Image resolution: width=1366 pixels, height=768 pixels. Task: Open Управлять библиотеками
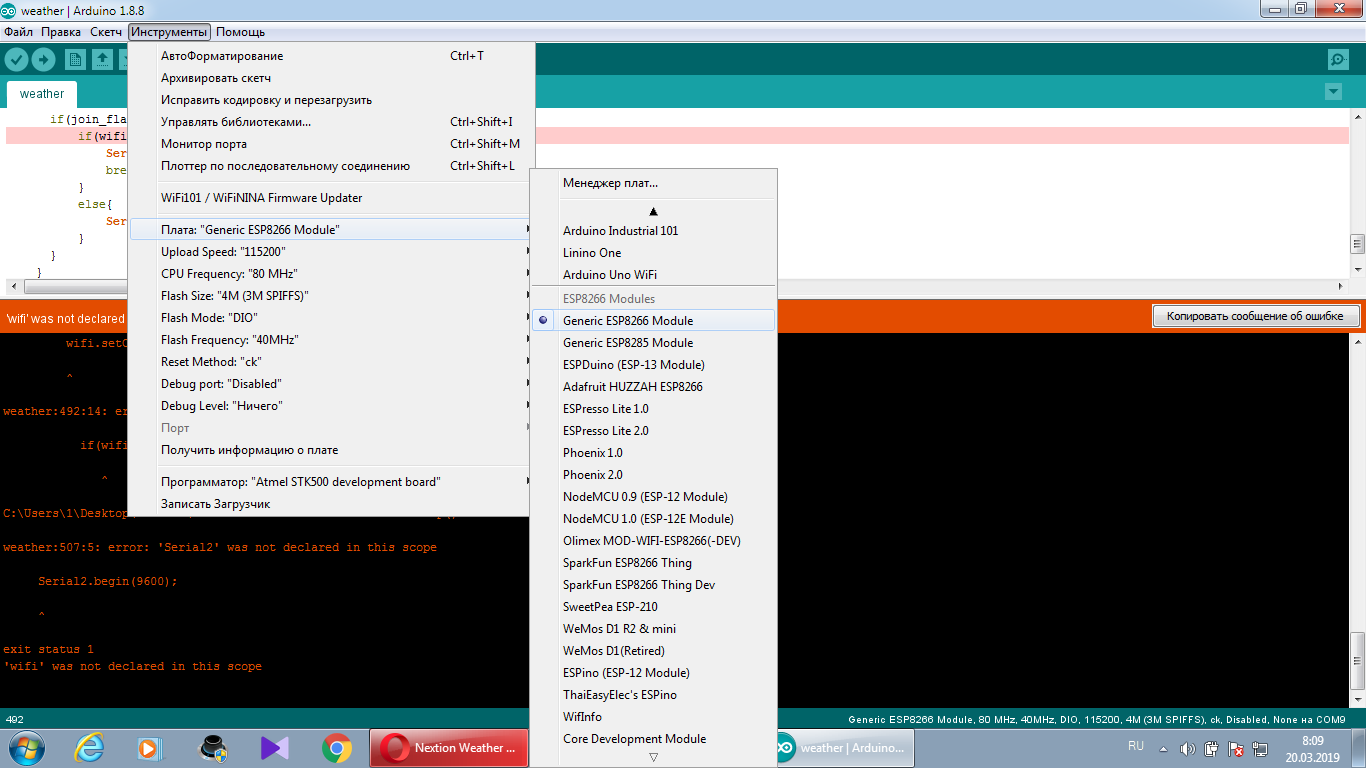[x=331, y=122]
